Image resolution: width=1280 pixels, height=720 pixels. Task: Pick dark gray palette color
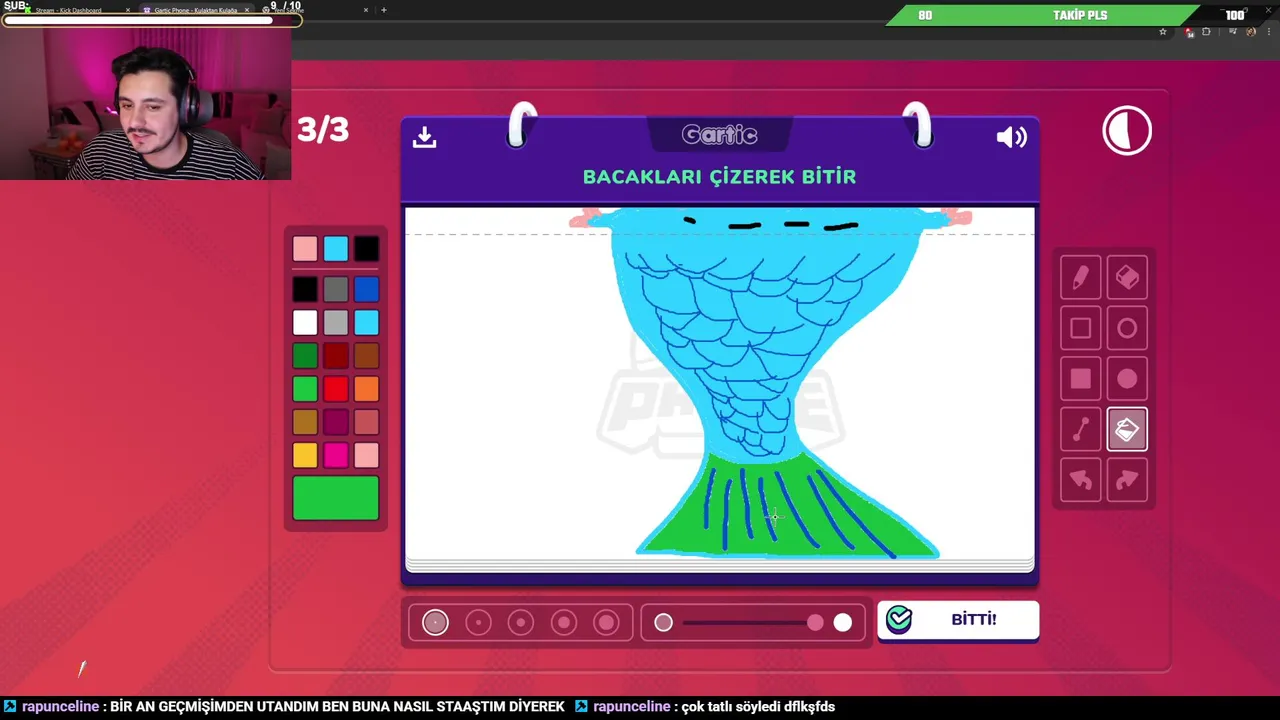tap(336, 290)
